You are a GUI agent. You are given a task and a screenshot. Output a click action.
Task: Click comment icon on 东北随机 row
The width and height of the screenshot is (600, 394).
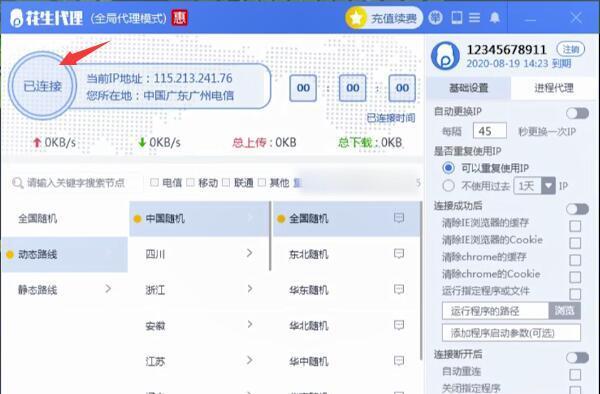point(399,254)
